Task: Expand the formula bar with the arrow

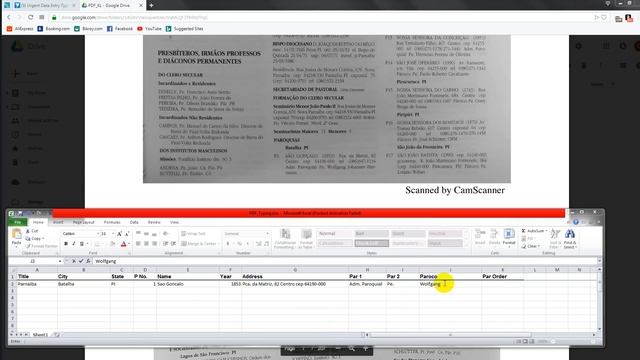Action: (x=599, y=261)
